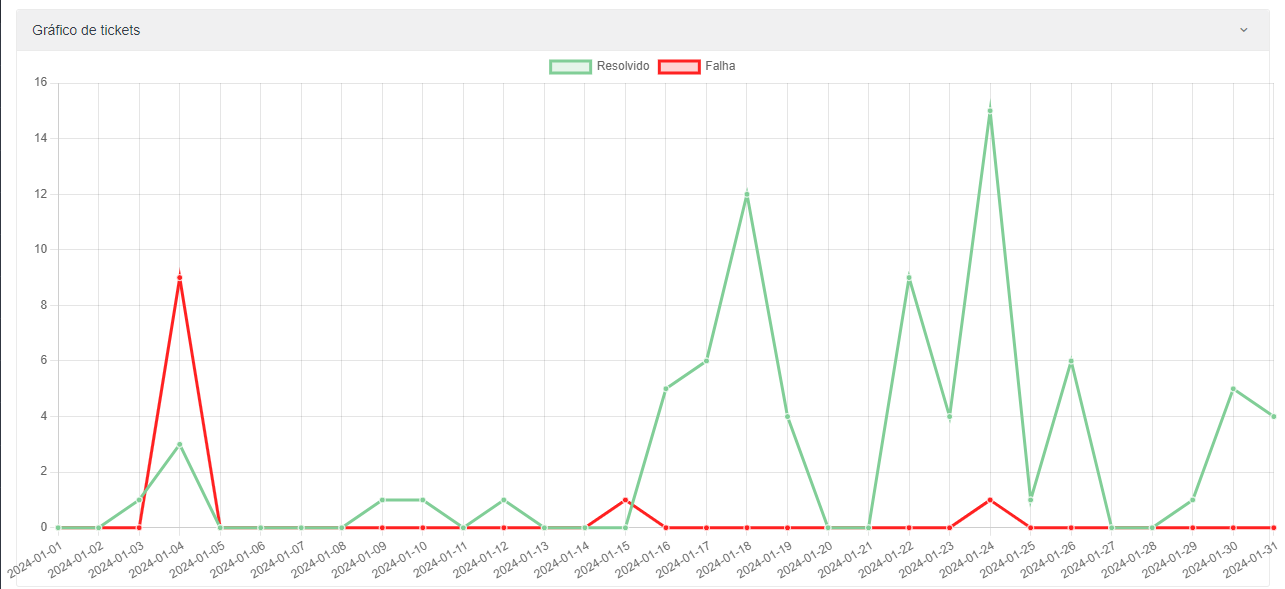
Task: Collapse the Gráfico de tickets panel chevron
Action: tap(1244, 30)
